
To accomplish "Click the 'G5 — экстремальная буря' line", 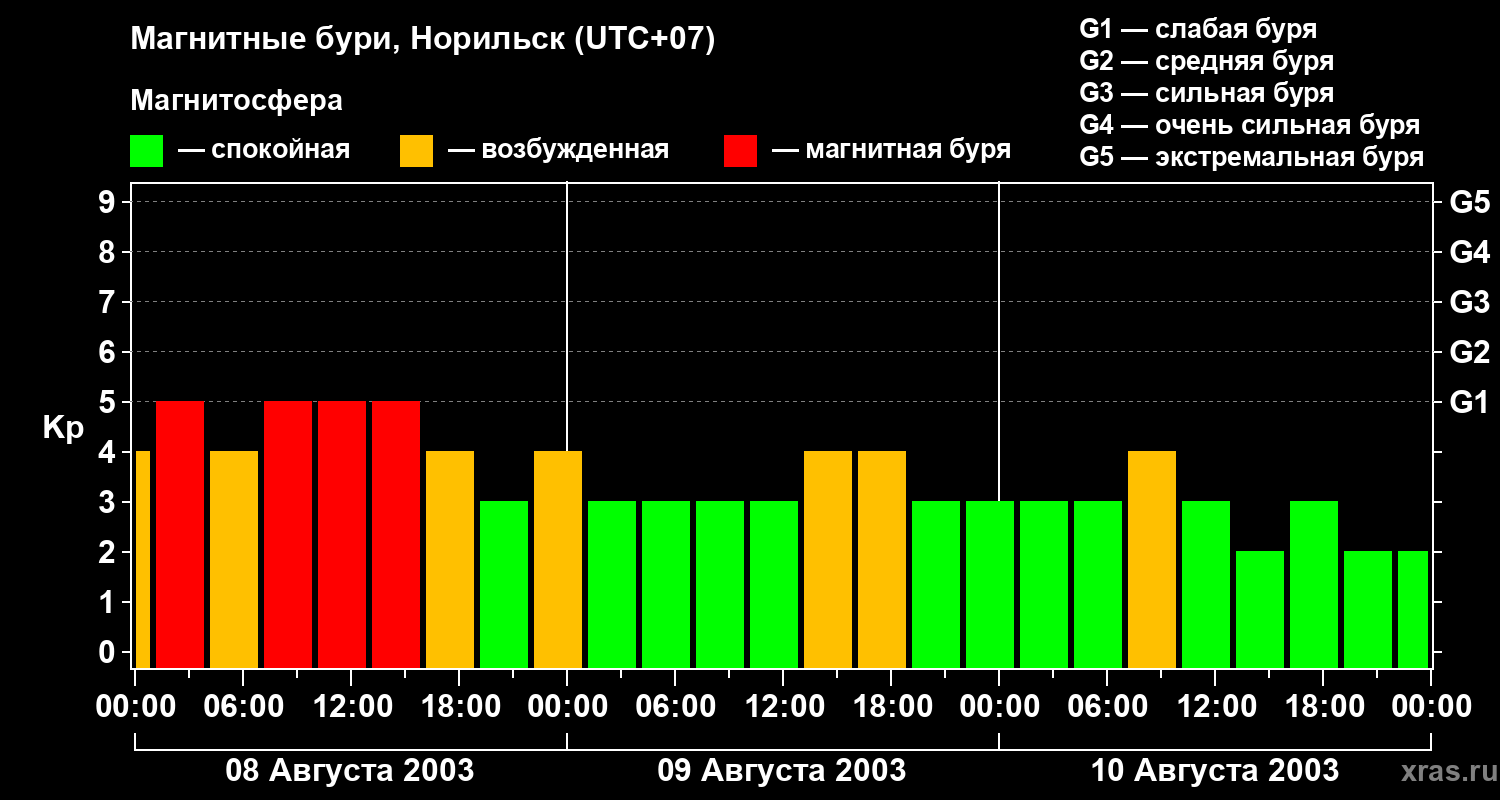I will [1252, 157].
